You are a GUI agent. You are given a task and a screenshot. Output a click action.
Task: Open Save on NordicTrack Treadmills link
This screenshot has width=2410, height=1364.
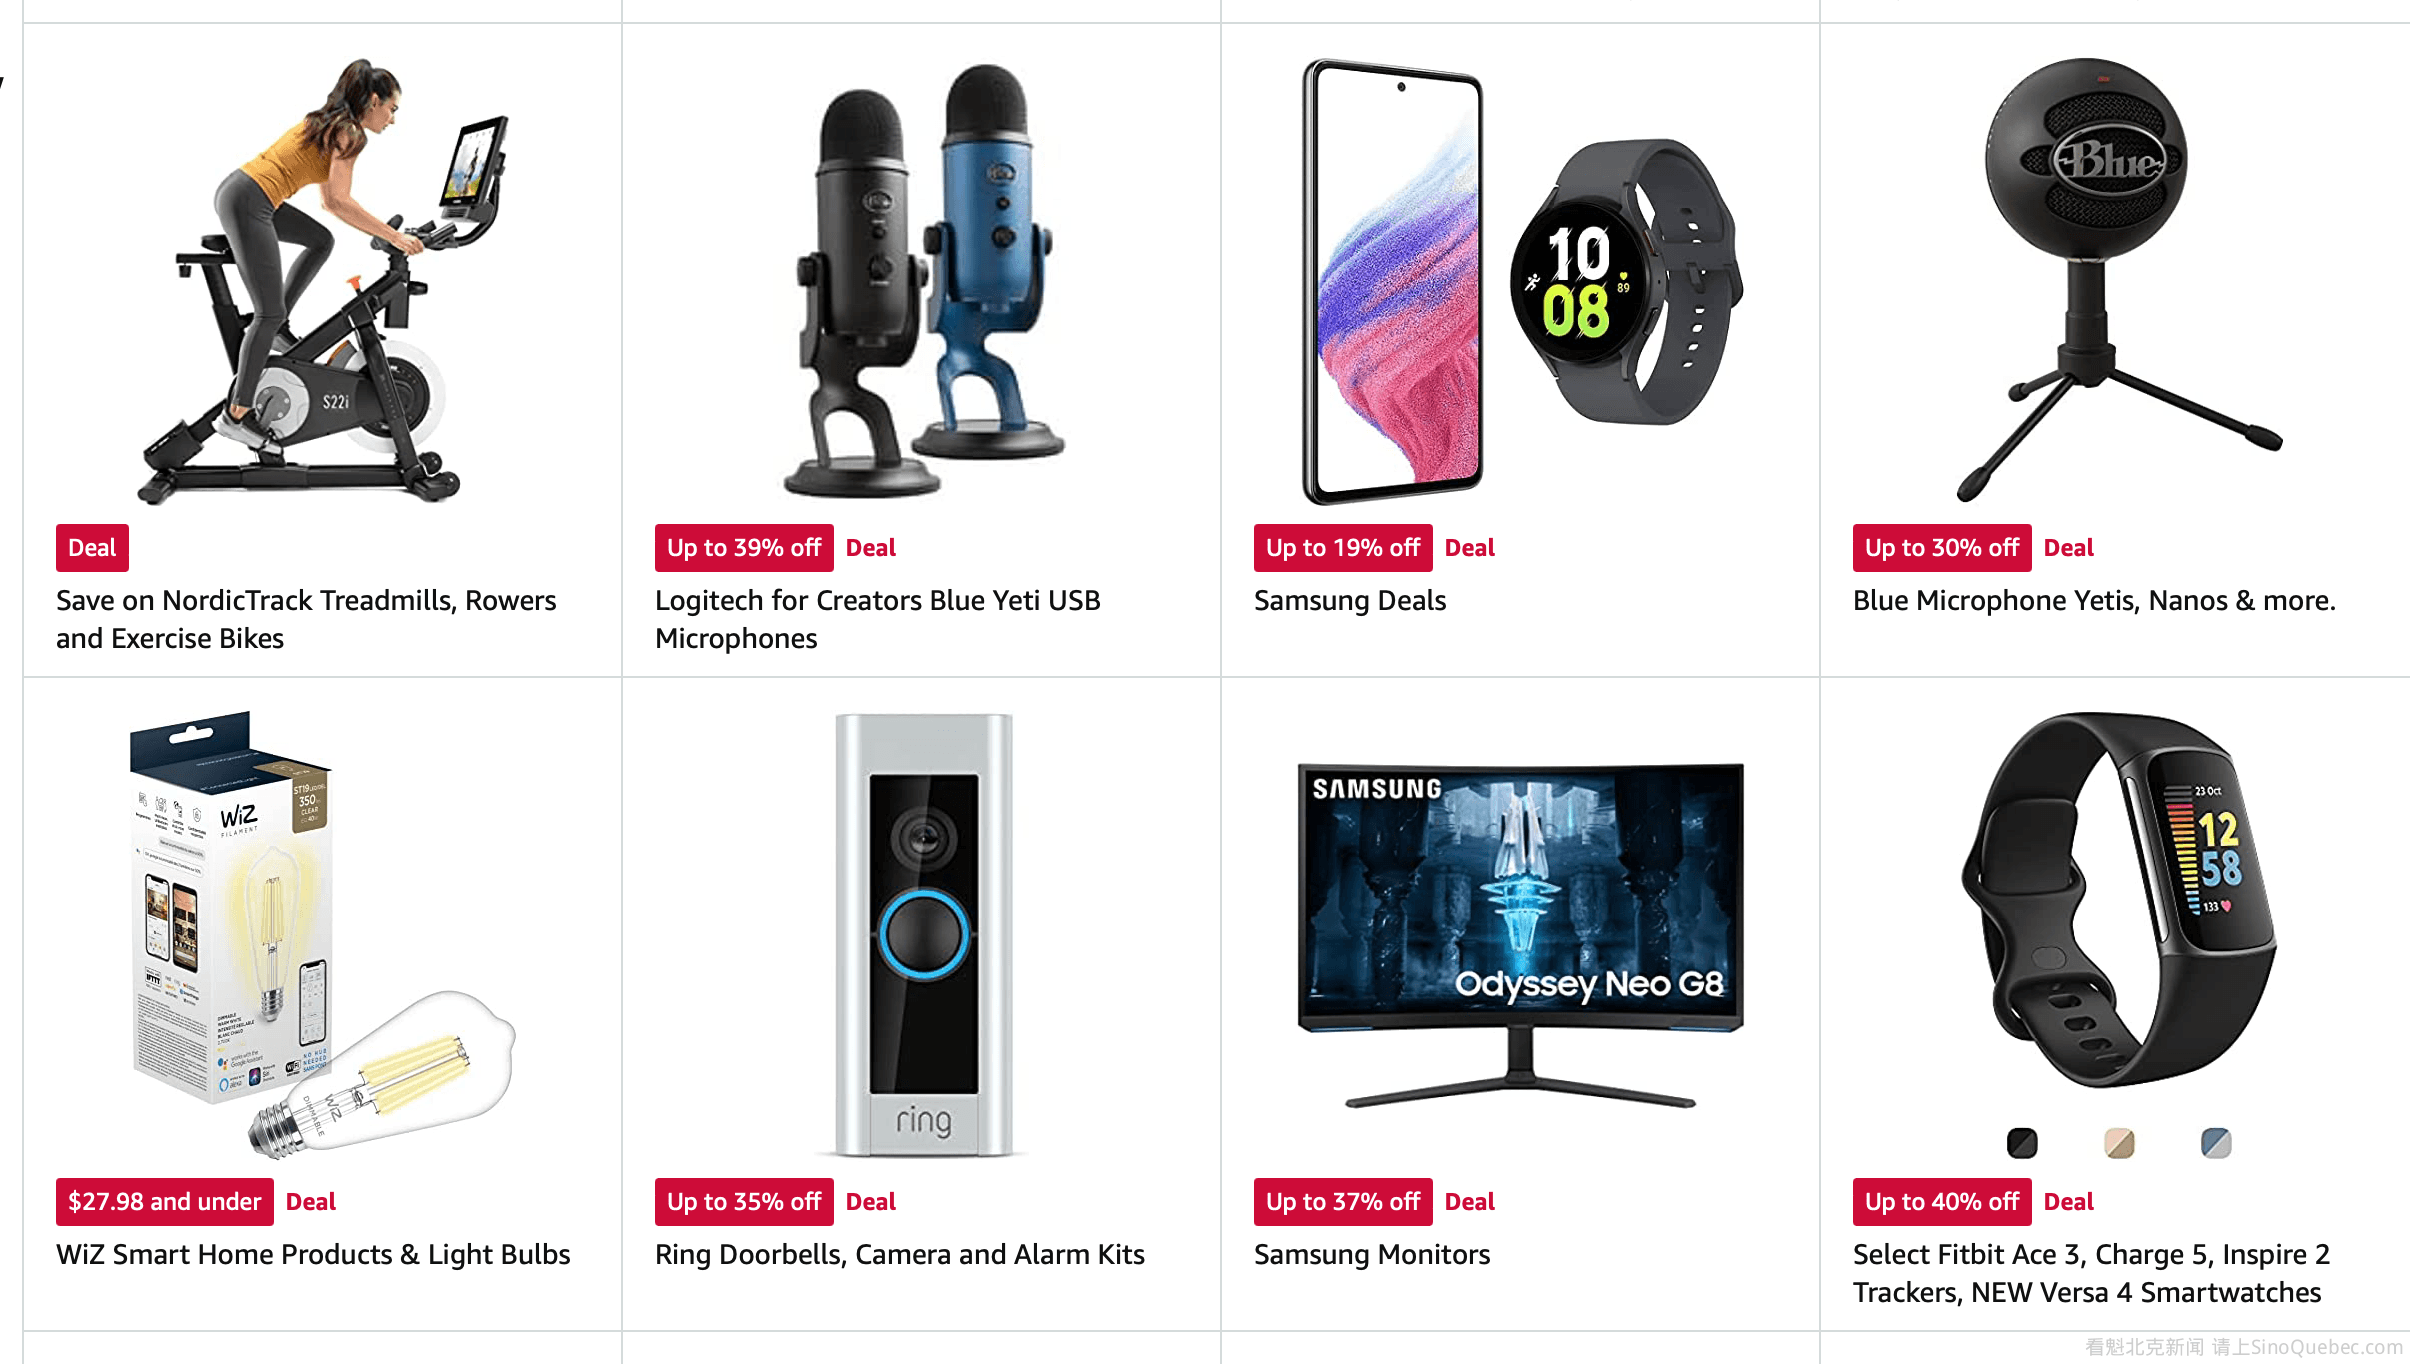pyautogui.click(x=306, y=619)
